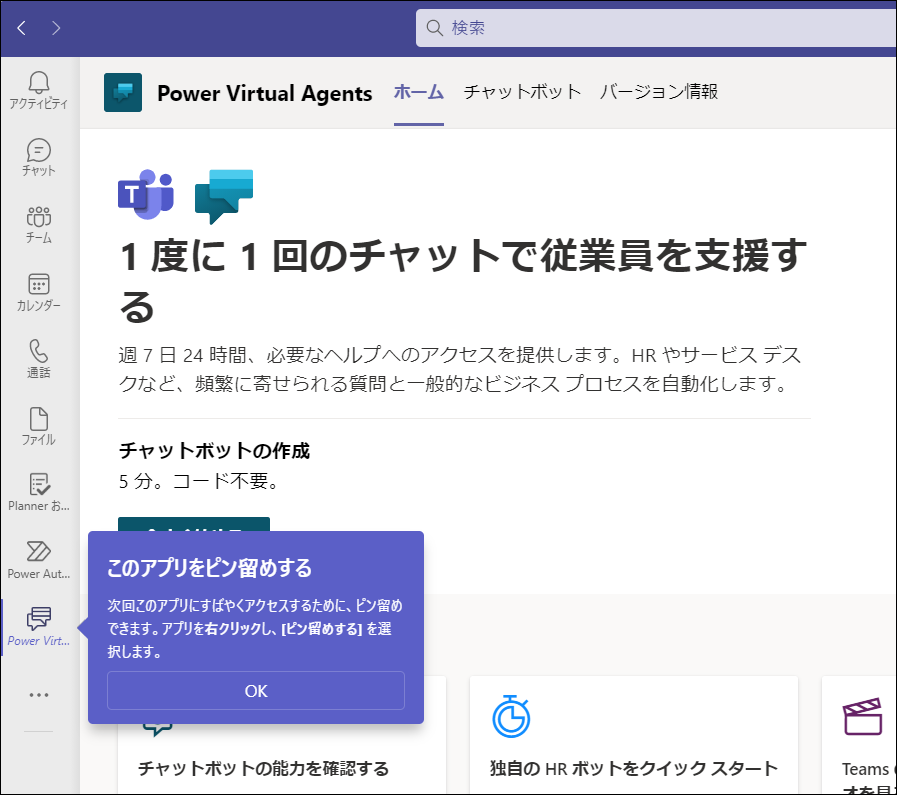Viewport: 897px width, 795px height.
Task: Click the Teams logo on the page
Action: click(x=146, y=194)
